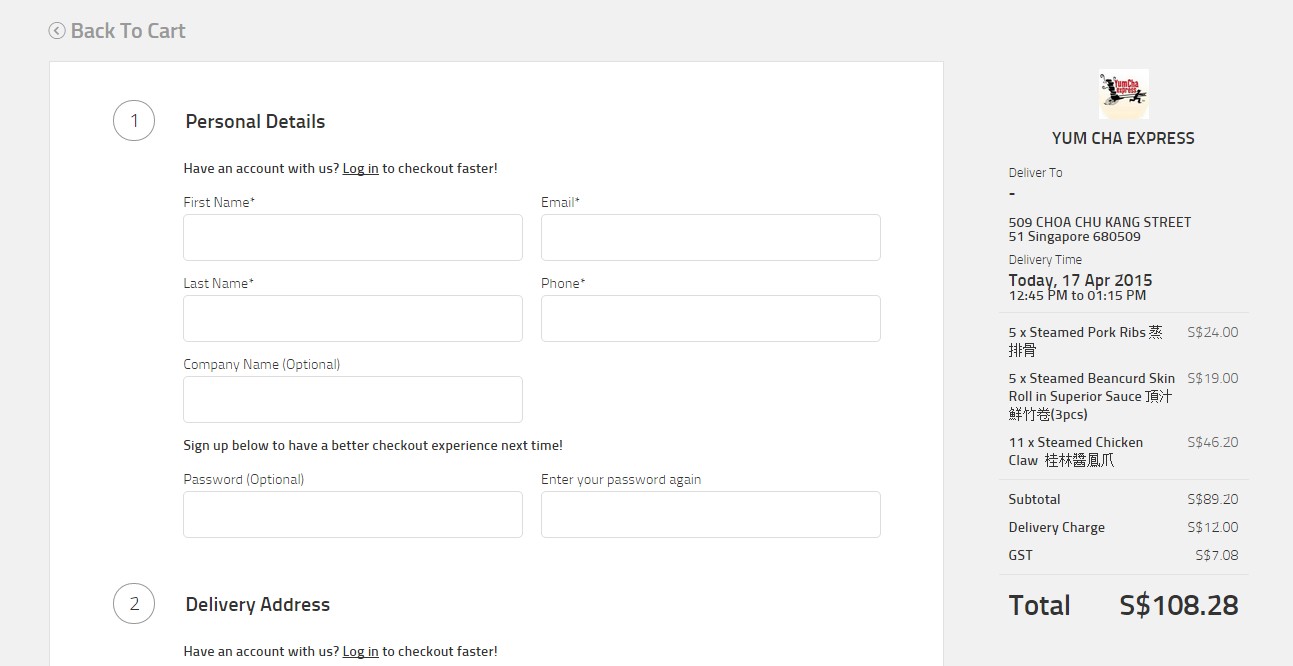Select the Company Name (Optional) field
This screenshot has width=1293, height=666.
point(352,399)
